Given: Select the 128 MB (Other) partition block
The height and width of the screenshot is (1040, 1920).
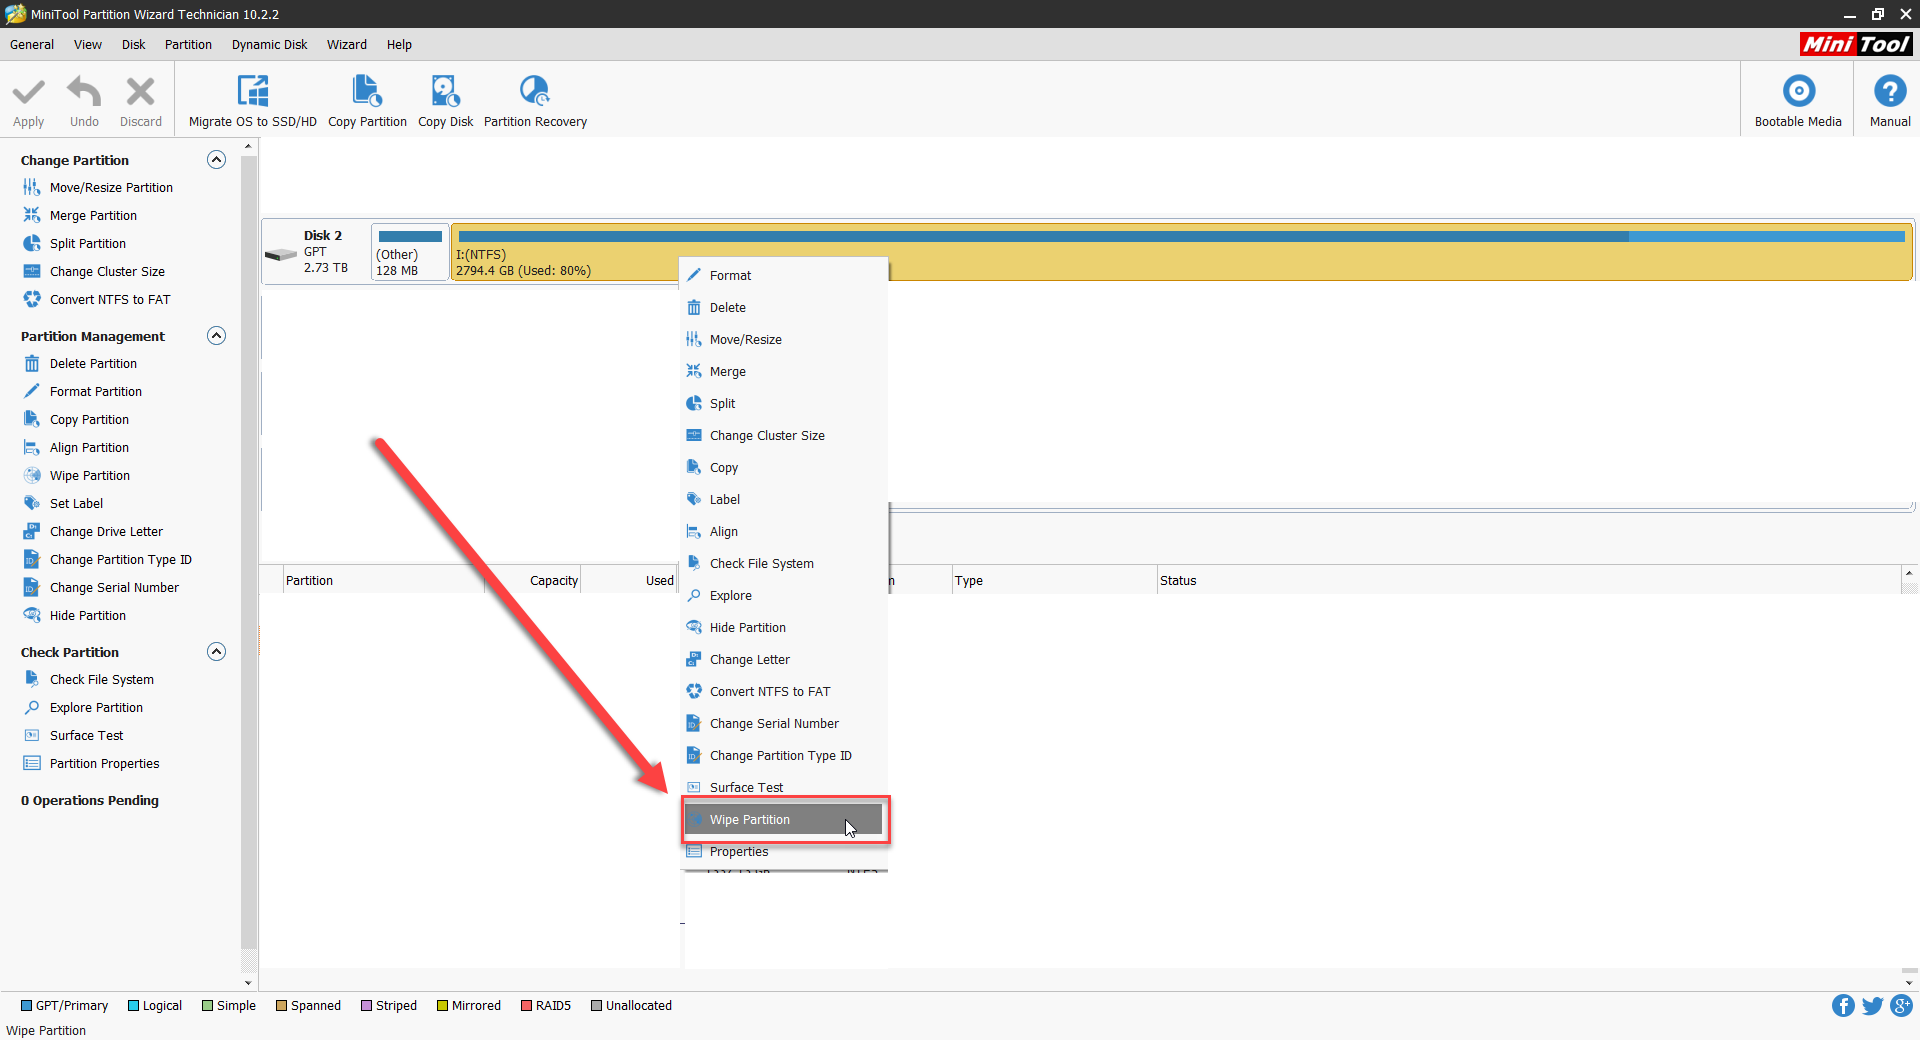Looking at the screenshot, I should [x=410, y=252].
